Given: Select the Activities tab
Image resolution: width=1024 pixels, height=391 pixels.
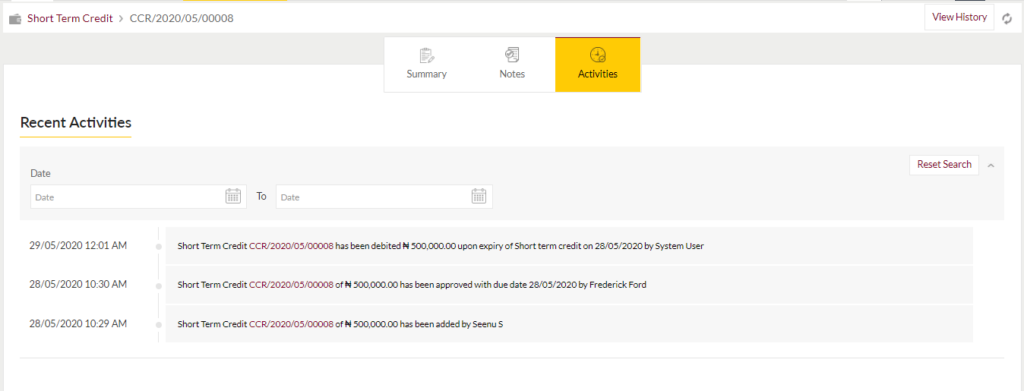Looking at the screenshot, I should click(598, 65).
